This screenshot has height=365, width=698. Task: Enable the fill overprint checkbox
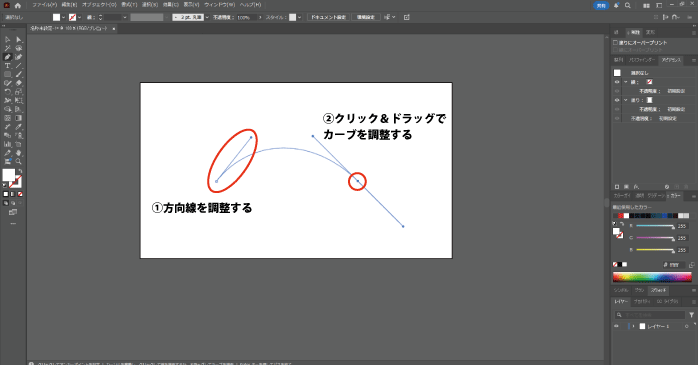click(x=616, y=42)
